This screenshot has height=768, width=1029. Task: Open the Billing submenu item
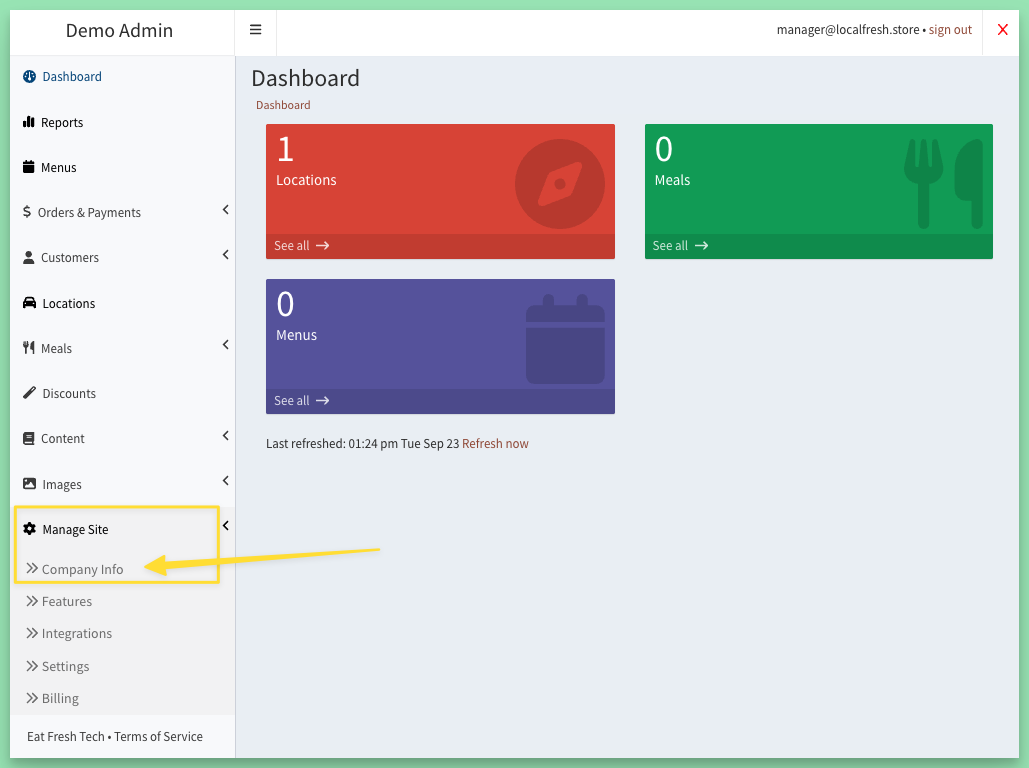[x=52, y=698]
